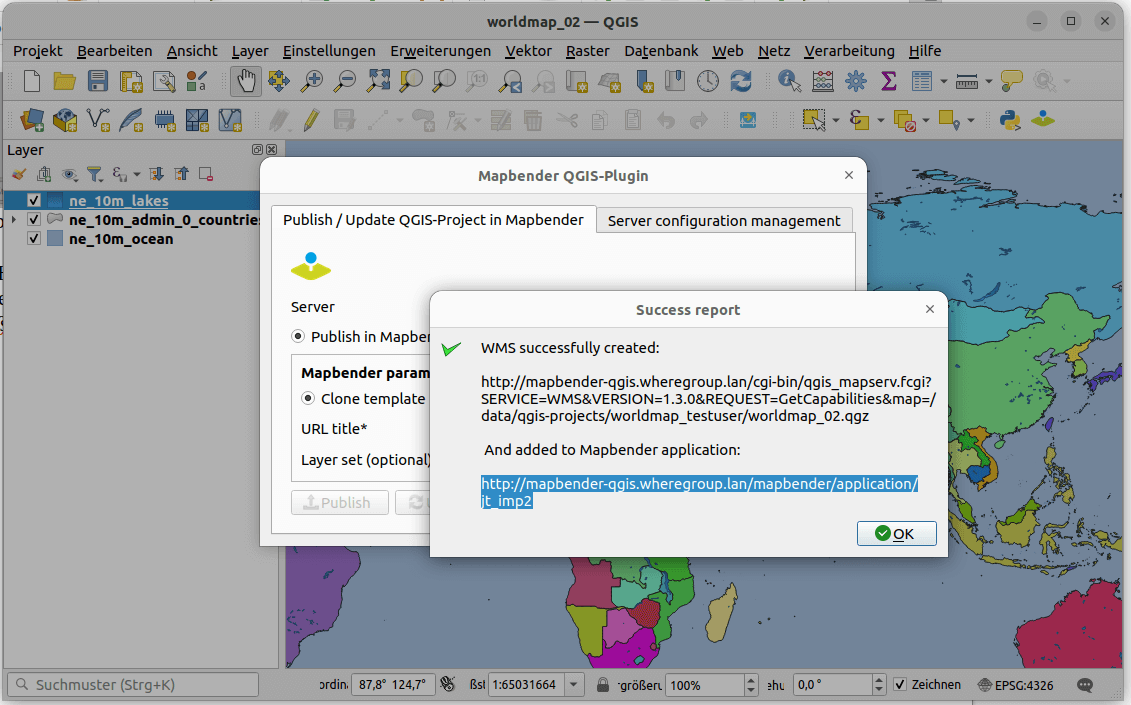
Task: Open the Verarbeitung menu
Action: pyautogui.click(x=849, y=51)
